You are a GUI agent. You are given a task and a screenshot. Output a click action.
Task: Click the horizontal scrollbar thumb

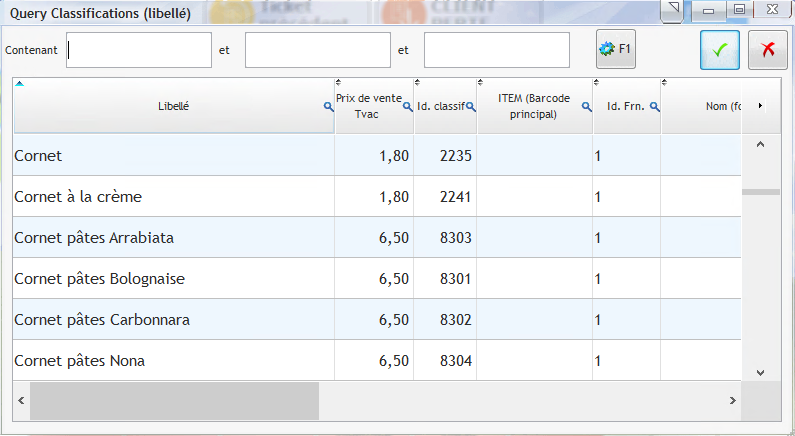[173, 400]
